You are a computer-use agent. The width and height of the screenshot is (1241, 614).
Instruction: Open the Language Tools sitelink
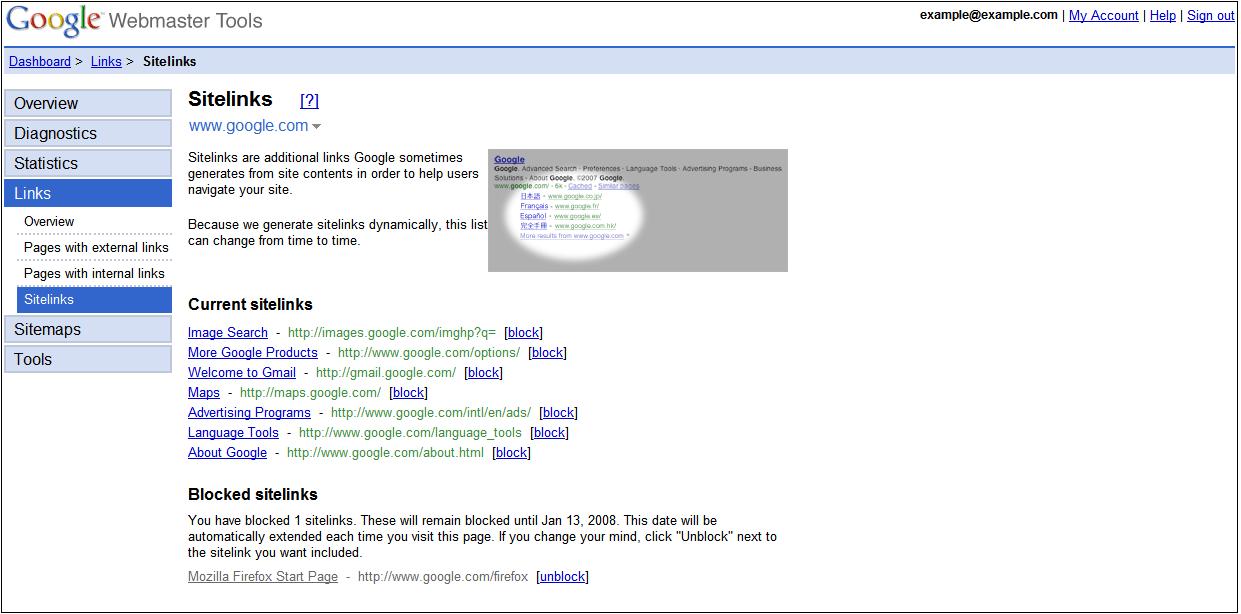click(233, 433)
